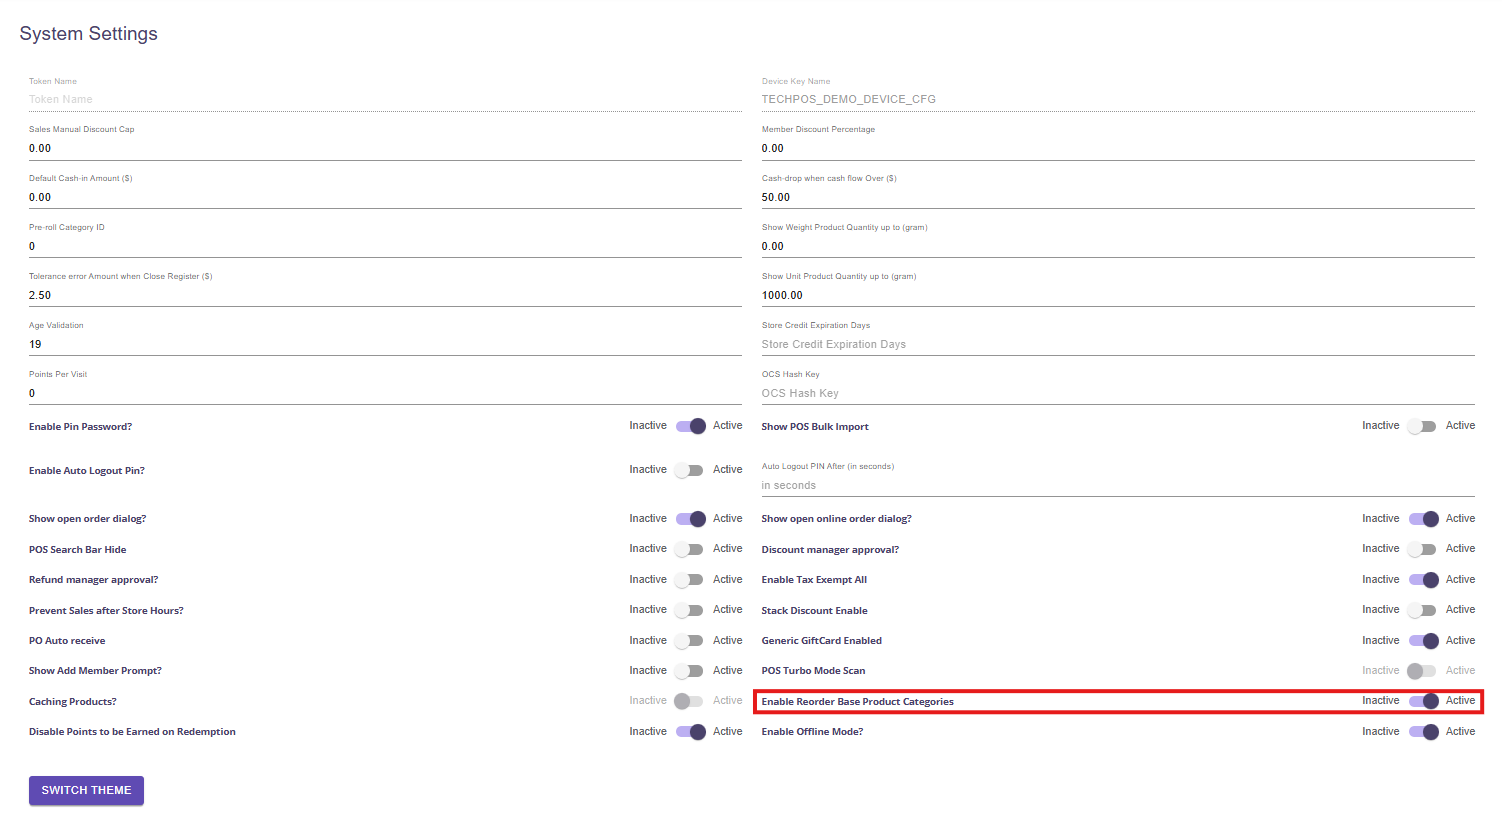Toggle Caching Products switch
The image size is (1502, 819).
coord(689,701)
